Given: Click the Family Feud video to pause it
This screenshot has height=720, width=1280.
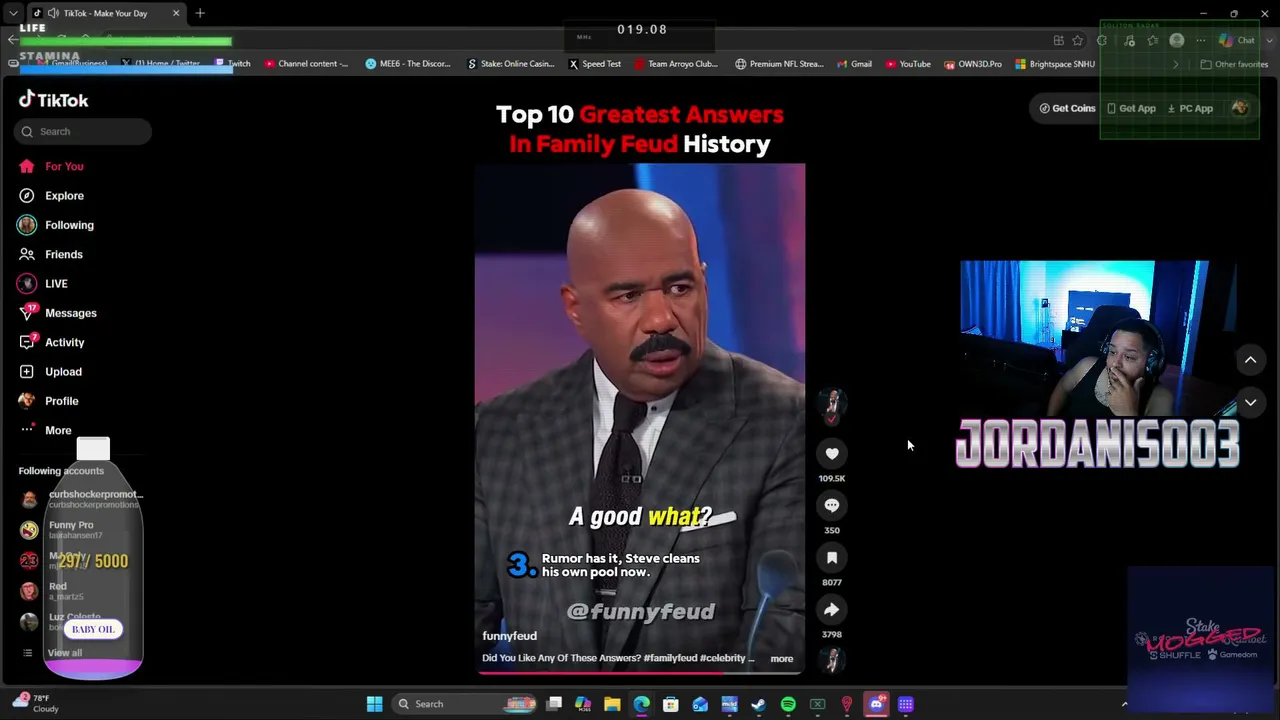Looking at the screenshot, I should [640, 417].
